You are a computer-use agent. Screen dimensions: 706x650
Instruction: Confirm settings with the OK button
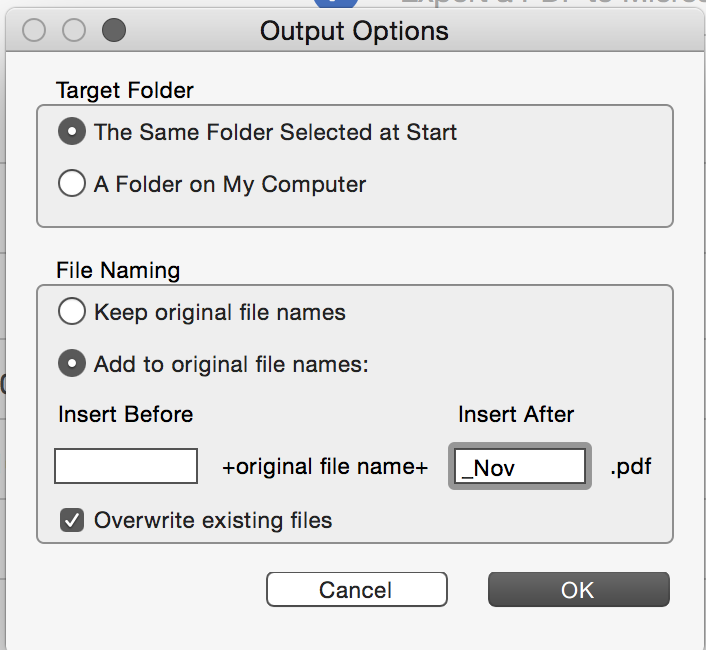[579, 590]
